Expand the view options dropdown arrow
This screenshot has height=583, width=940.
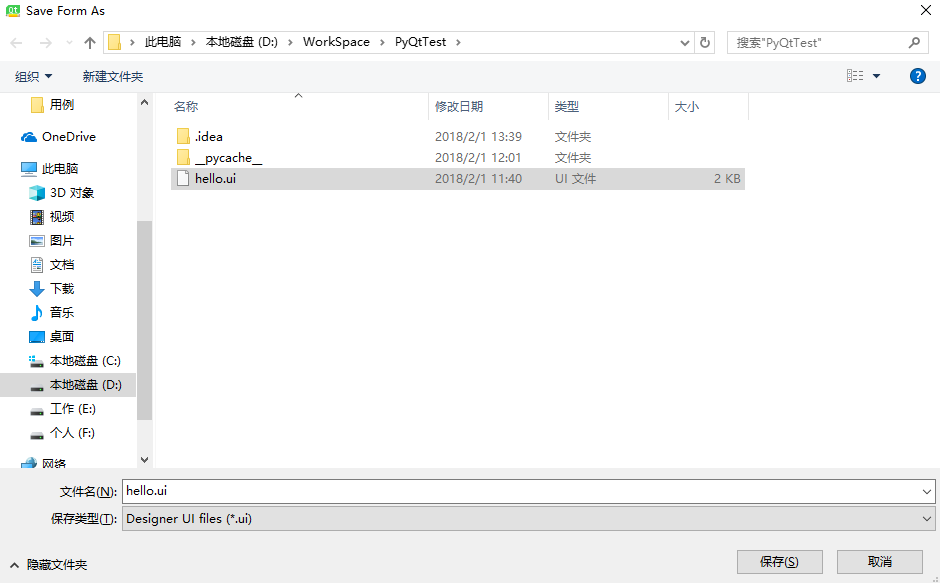877,76
